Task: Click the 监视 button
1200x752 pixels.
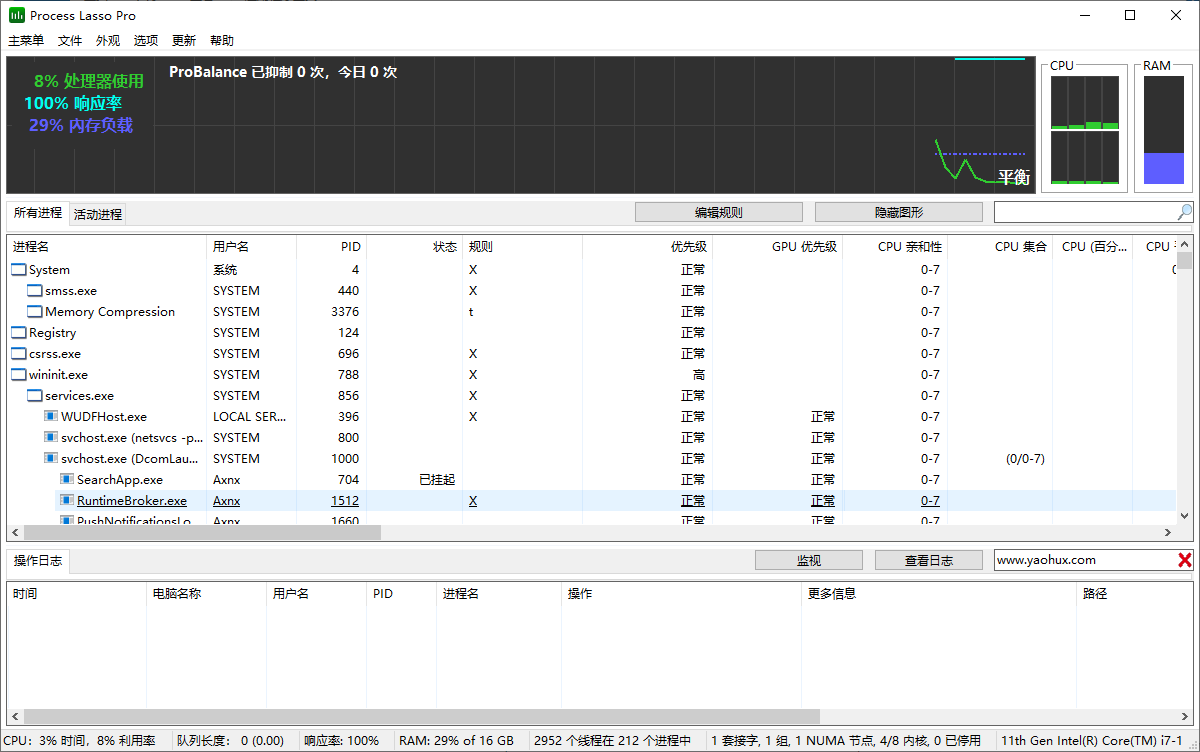Action: [x=808, y=560]
